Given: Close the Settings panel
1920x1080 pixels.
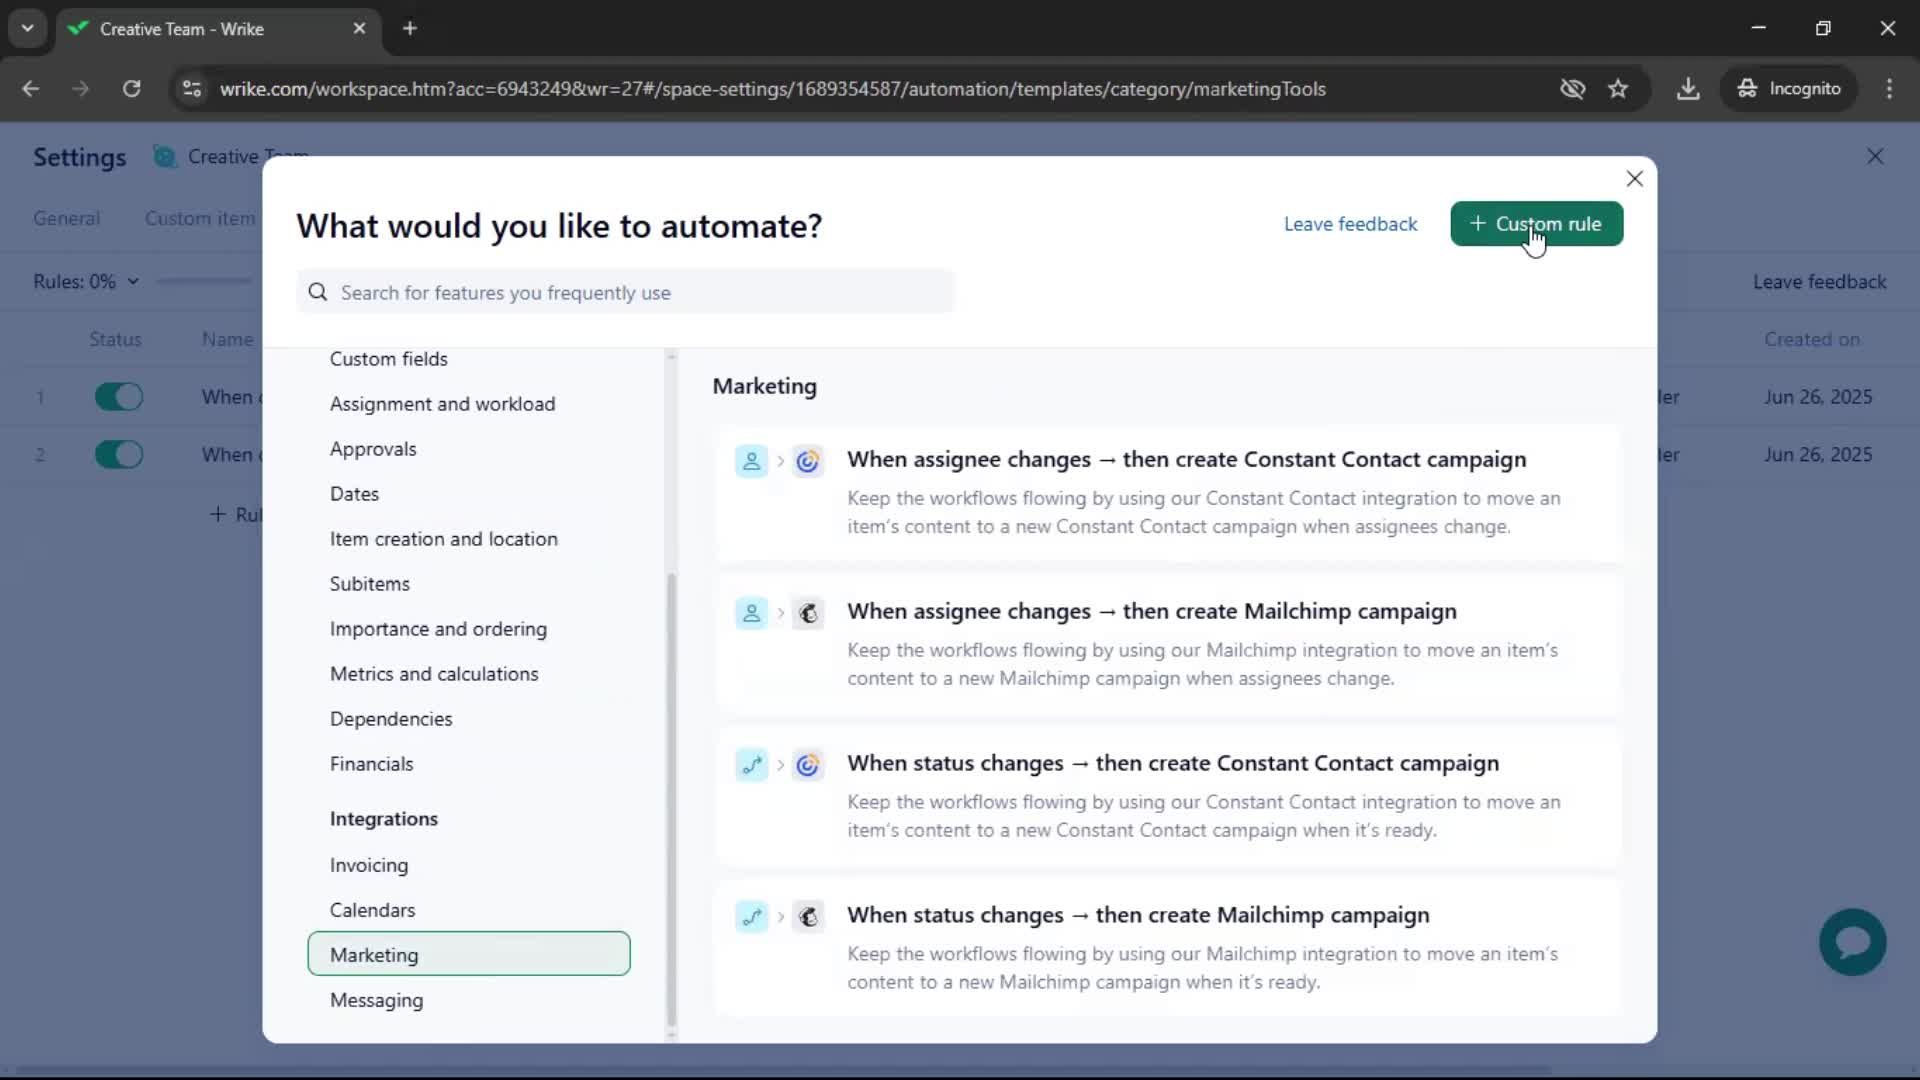Looking at the screenshot, I should 1875,157.
